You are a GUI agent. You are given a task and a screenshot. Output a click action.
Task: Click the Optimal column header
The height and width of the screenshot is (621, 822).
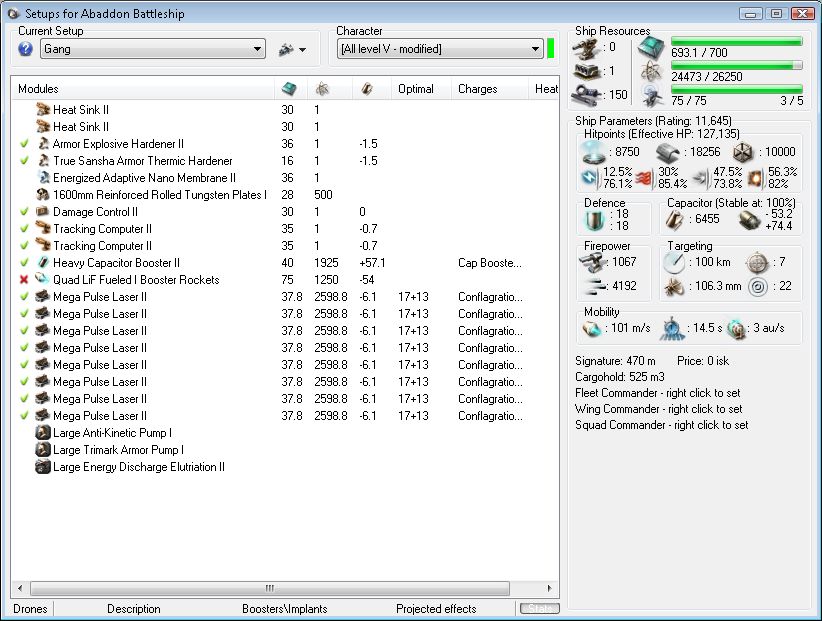coord(416,89)
